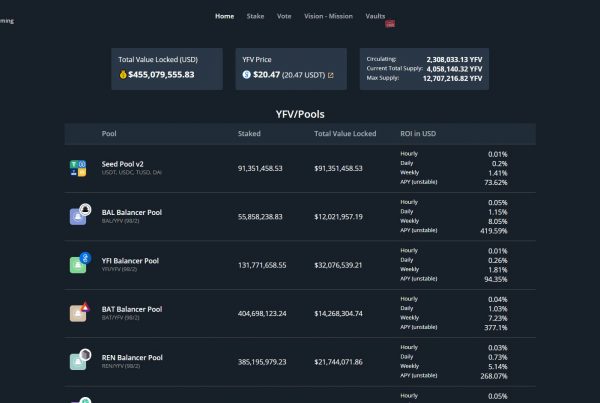The width and height of the screenshot is (600, 403).
Task: Open Vision - Mission page
Action: tap(328, 16)
